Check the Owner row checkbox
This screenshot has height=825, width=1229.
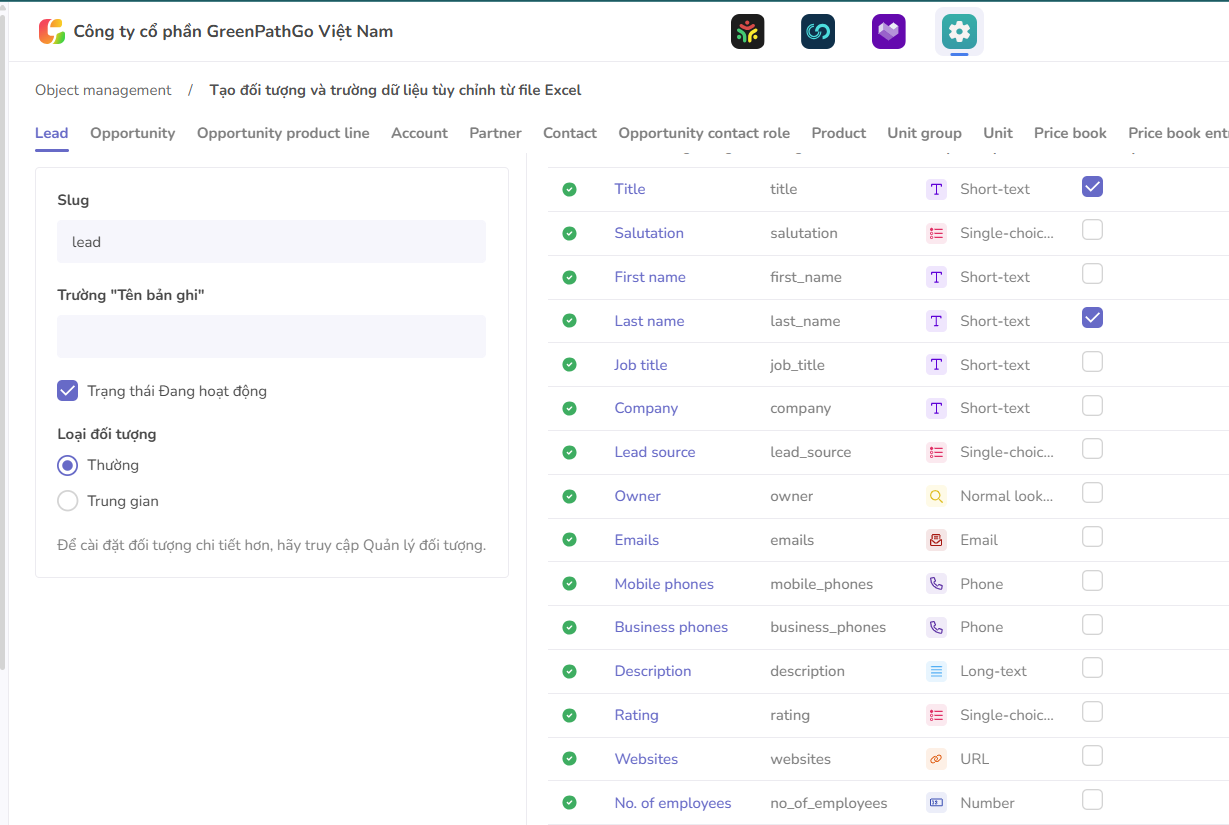point(1093,493)
